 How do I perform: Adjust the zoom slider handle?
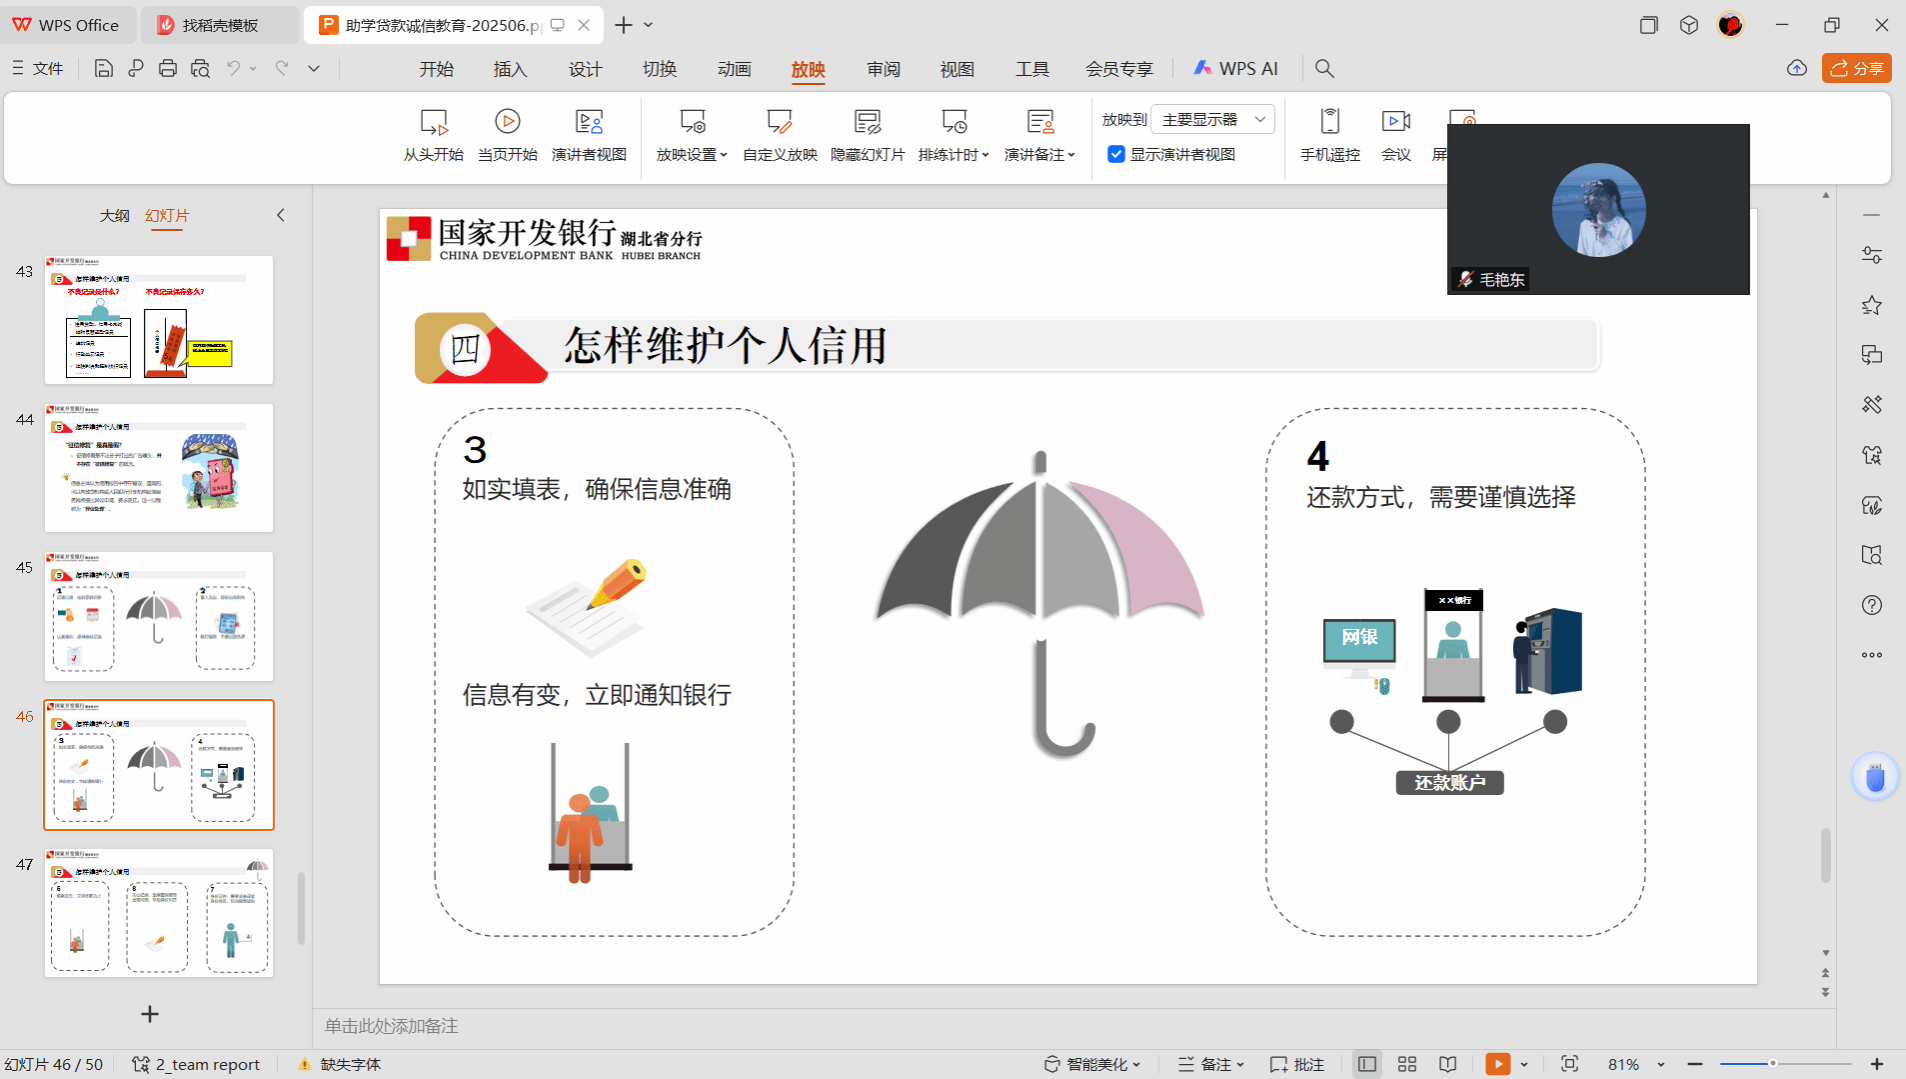[1772, 1064]
